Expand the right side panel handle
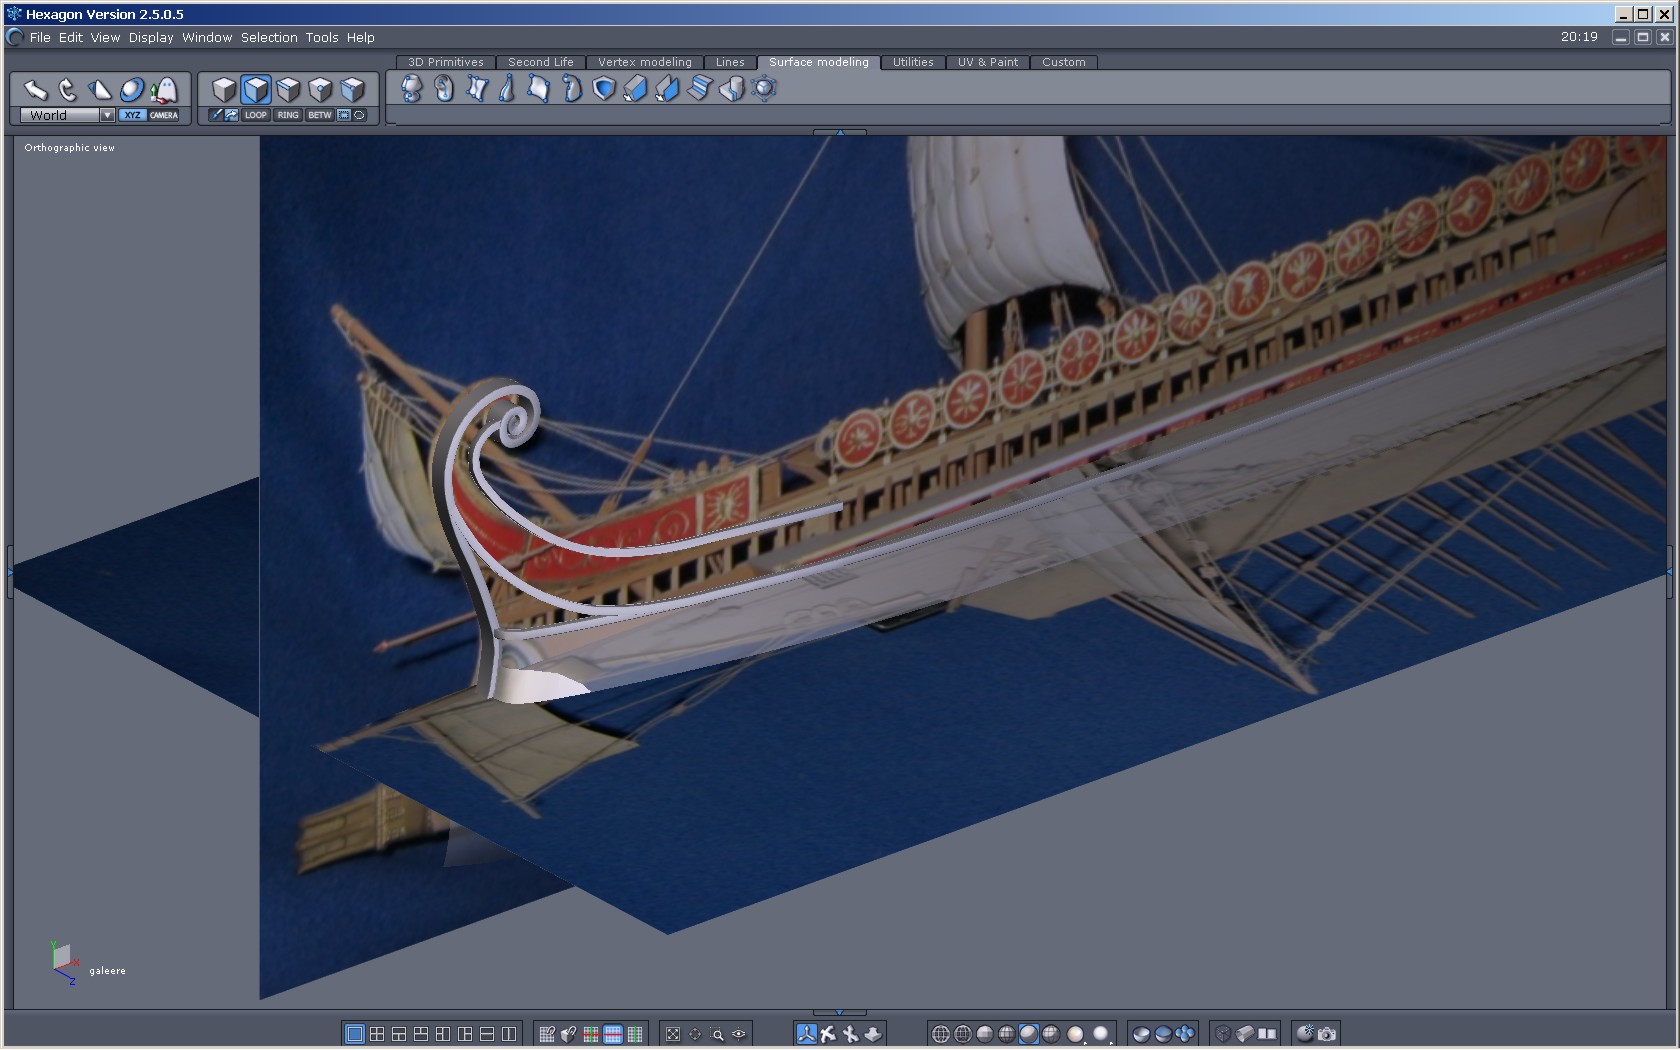Viewport: 1680px width, 1050px height. click(1669, 571)
